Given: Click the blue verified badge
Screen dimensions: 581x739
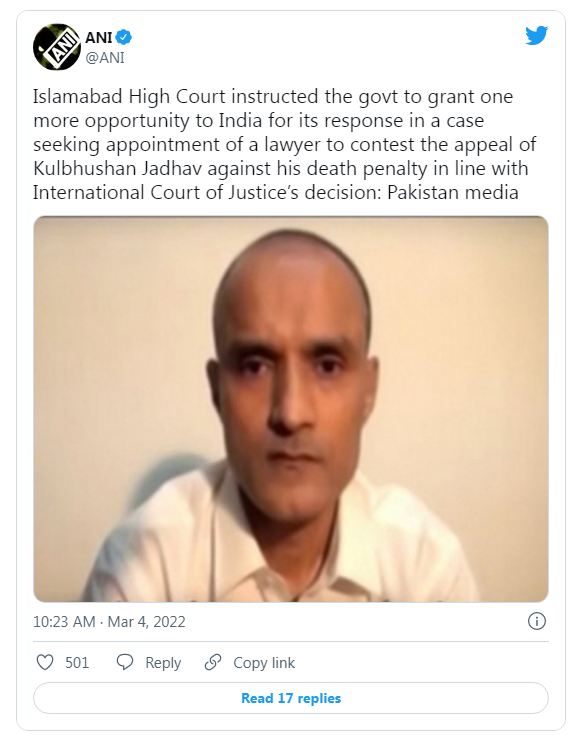Looking at the screenshot, I should (124, 37).
